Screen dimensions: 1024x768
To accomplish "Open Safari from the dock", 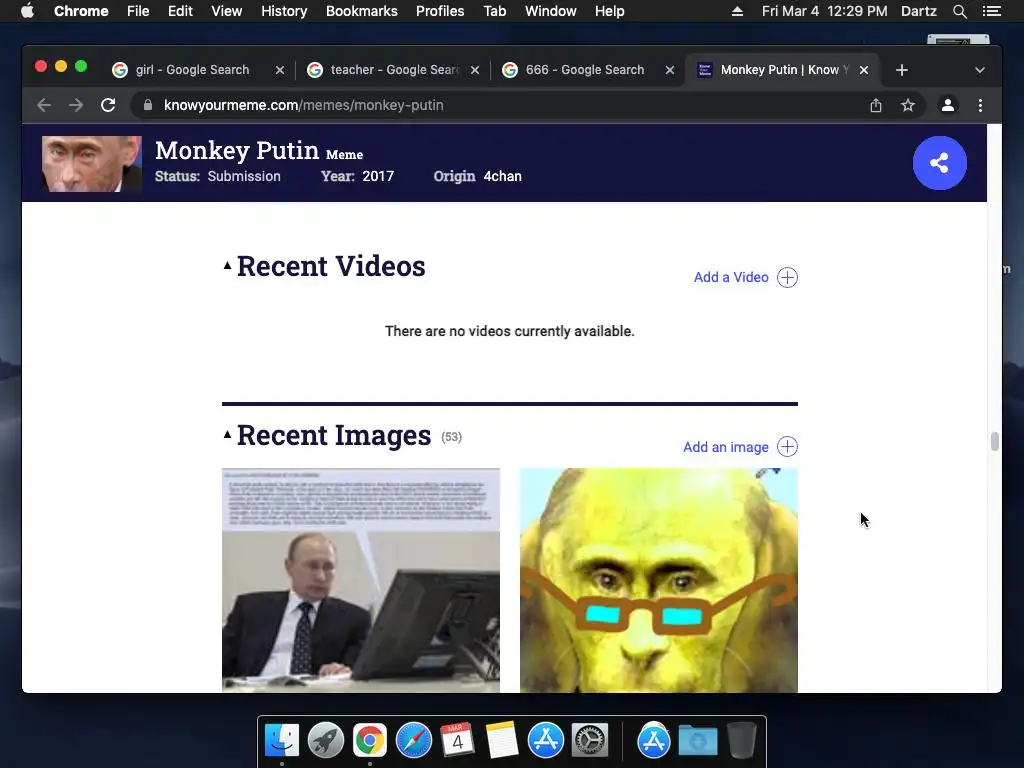I will click(413, 741).
